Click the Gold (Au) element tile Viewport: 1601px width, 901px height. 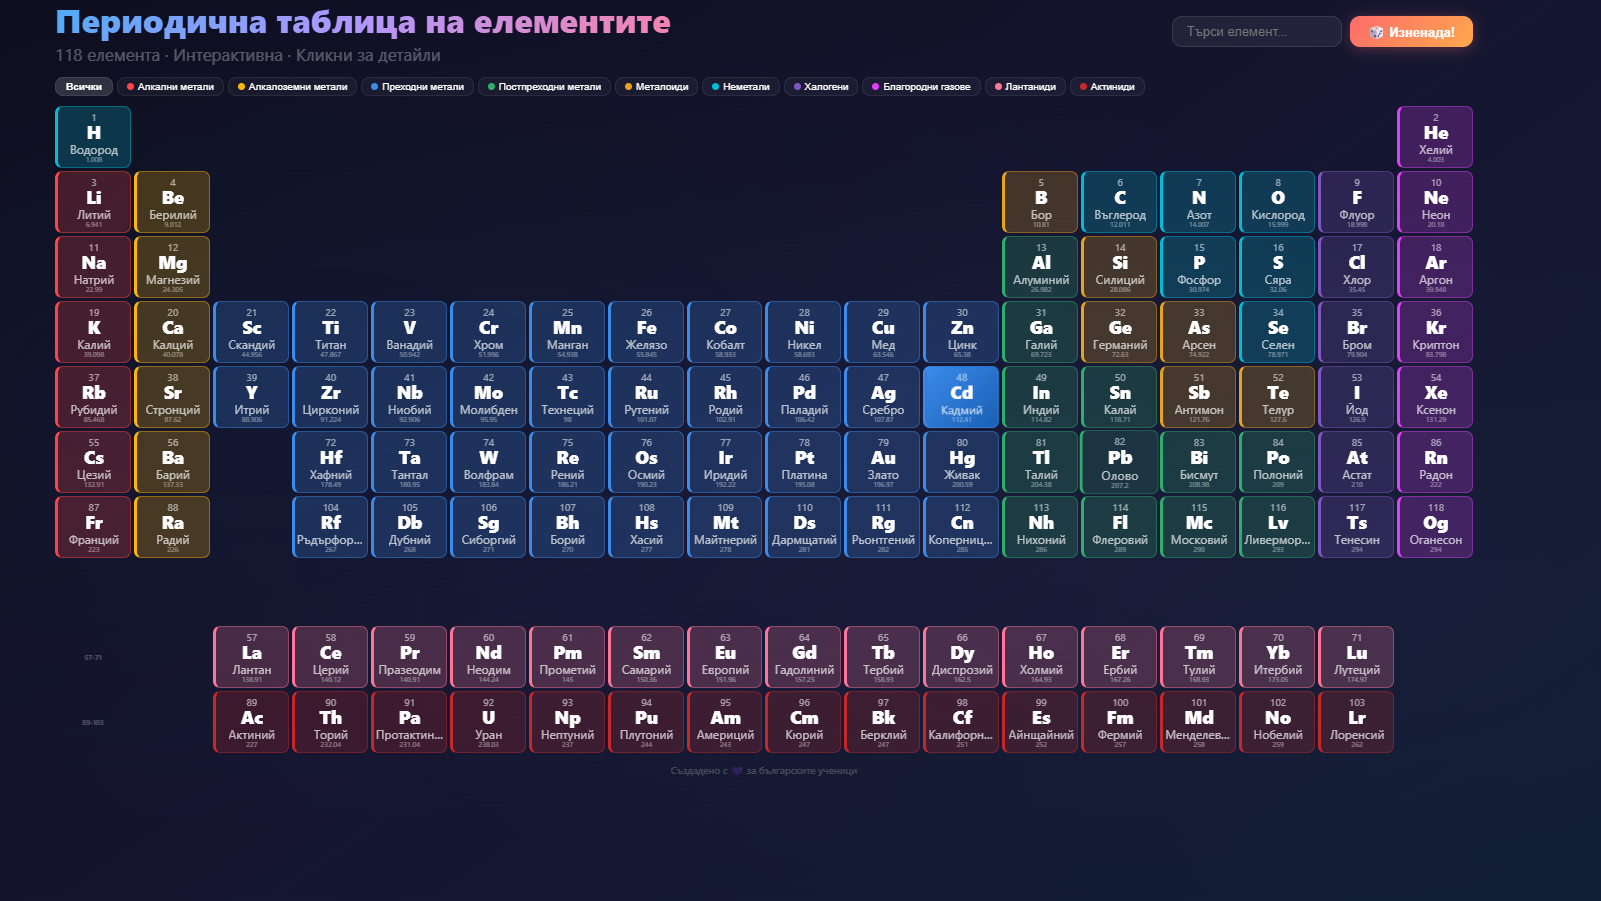883,462
